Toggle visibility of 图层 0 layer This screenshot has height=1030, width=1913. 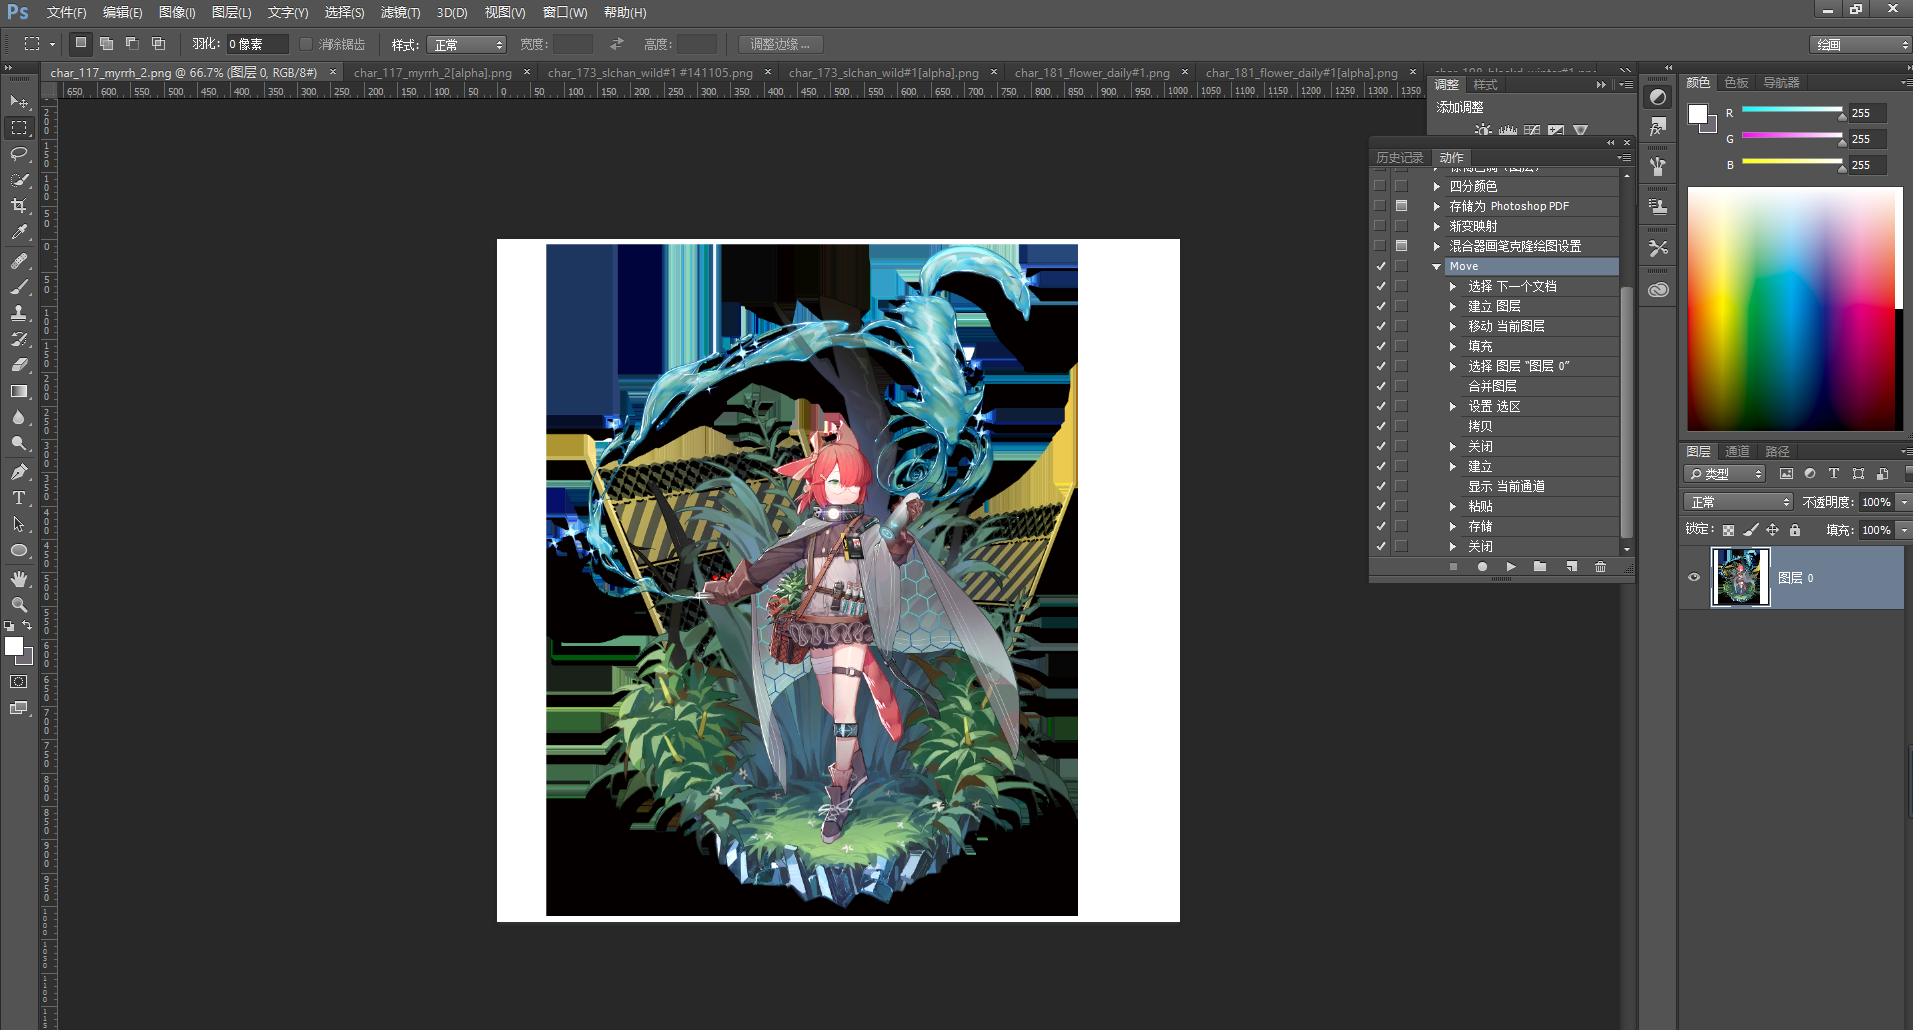coord(1694,577)
